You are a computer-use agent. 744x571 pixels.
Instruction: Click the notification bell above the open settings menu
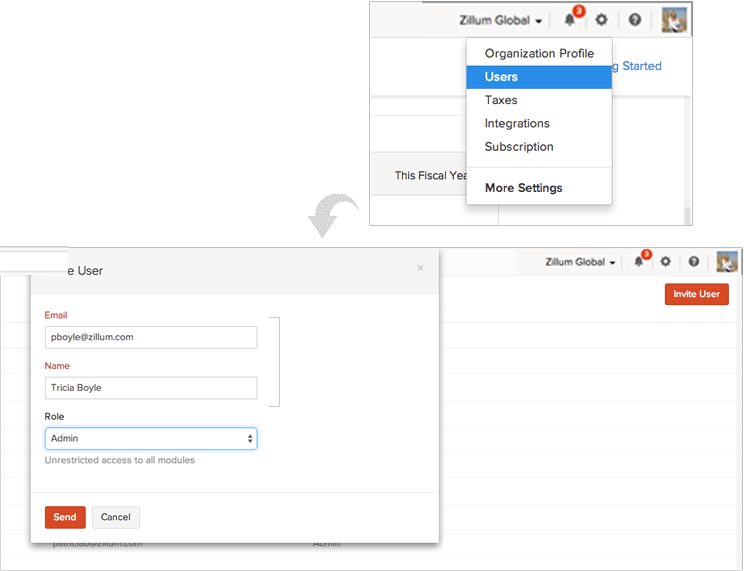[571, 20]
